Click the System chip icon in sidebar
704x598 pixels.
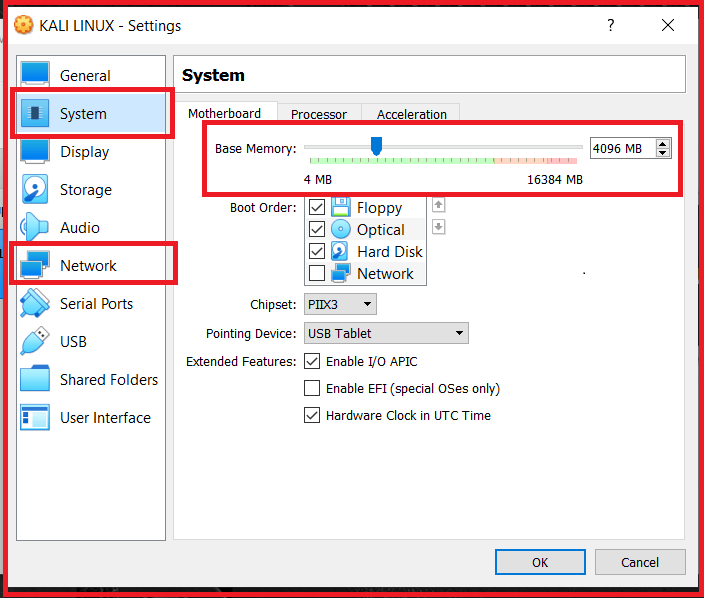point(35,113)
